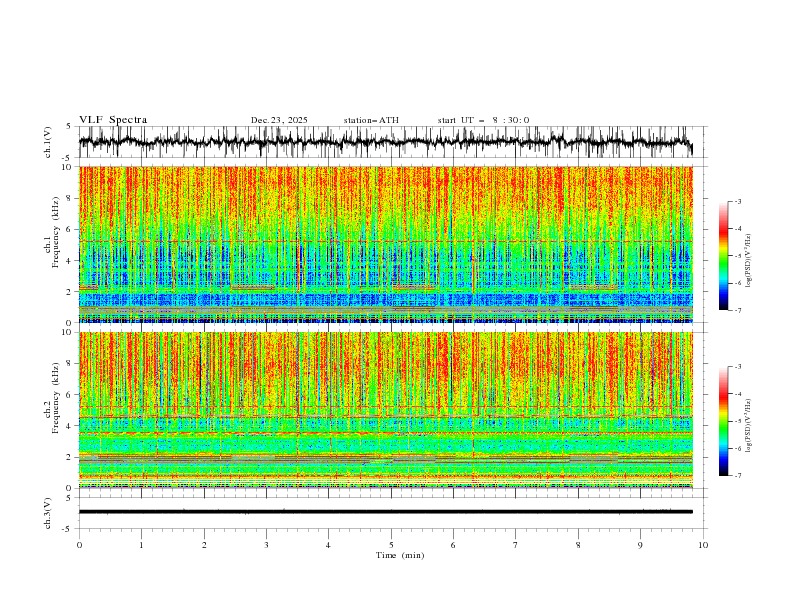Click time axis tick label "1"
Image resolution: width=792 pixels, height=612 pixels.
(x=141, y=545)
